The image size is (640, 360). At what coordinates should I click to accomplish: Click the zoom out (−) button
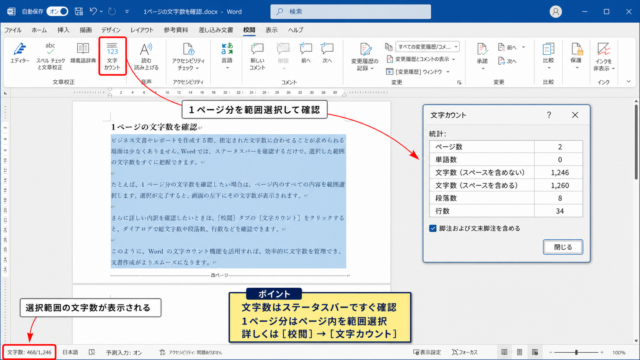[x=550, y=352]
